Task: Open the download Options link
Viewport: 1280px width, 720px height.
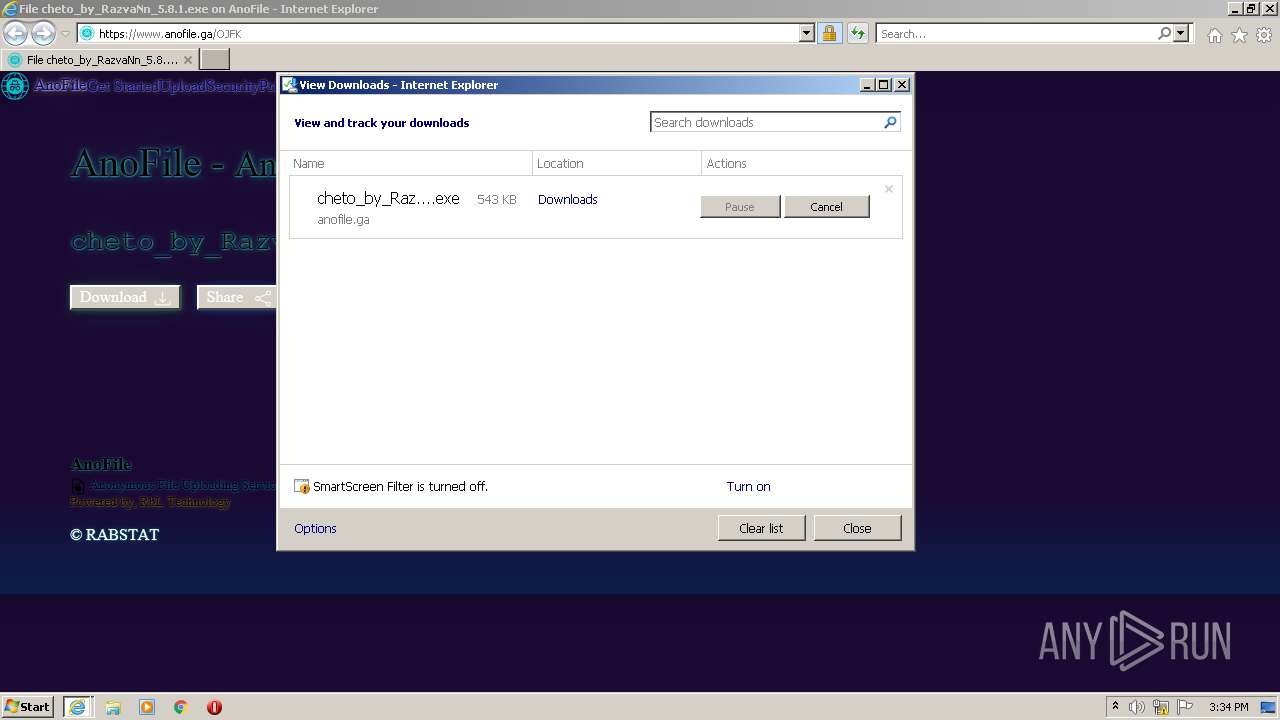Action: 315,528
